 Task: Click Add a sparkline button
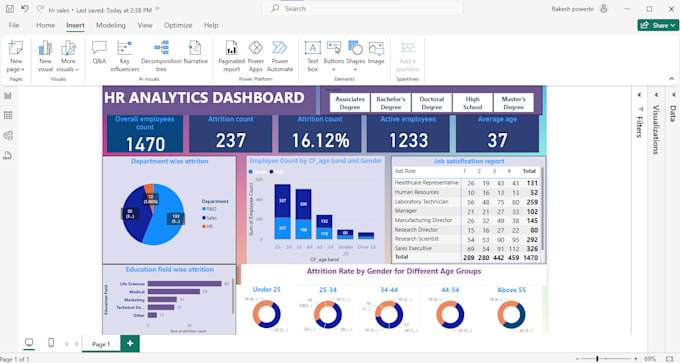(x=408, y=56)
